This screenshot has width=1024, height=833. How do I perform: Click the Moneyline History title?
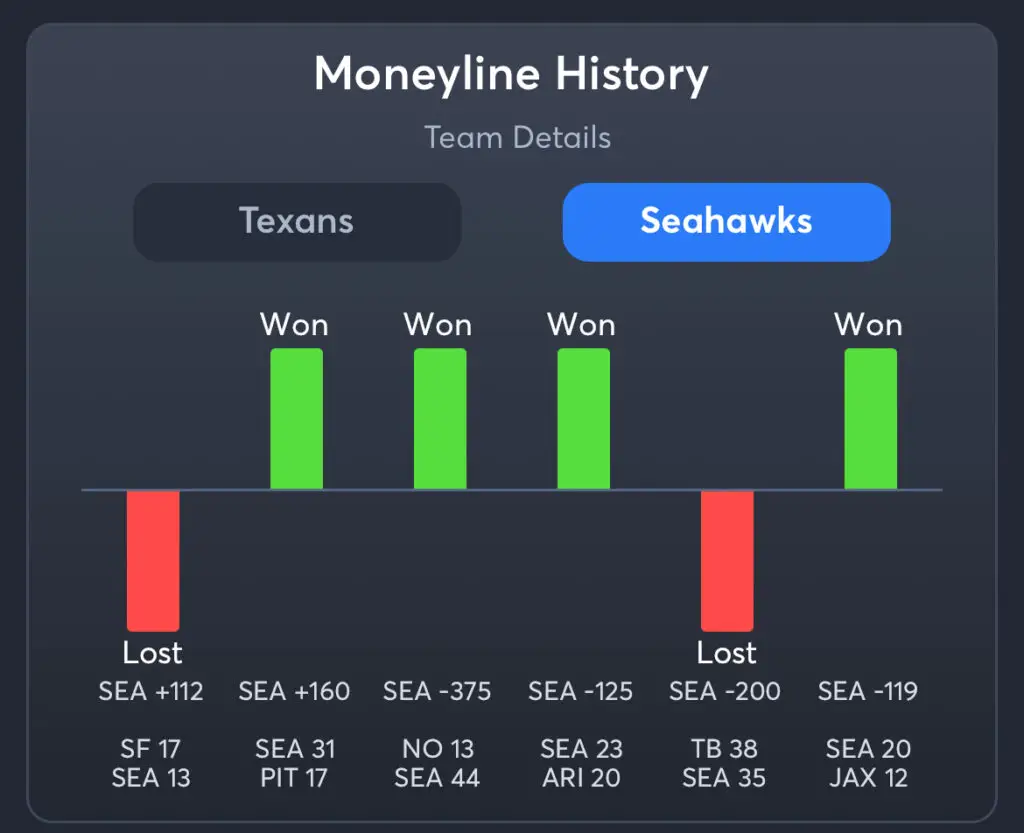pyautogui.click(x=511, y=75)
